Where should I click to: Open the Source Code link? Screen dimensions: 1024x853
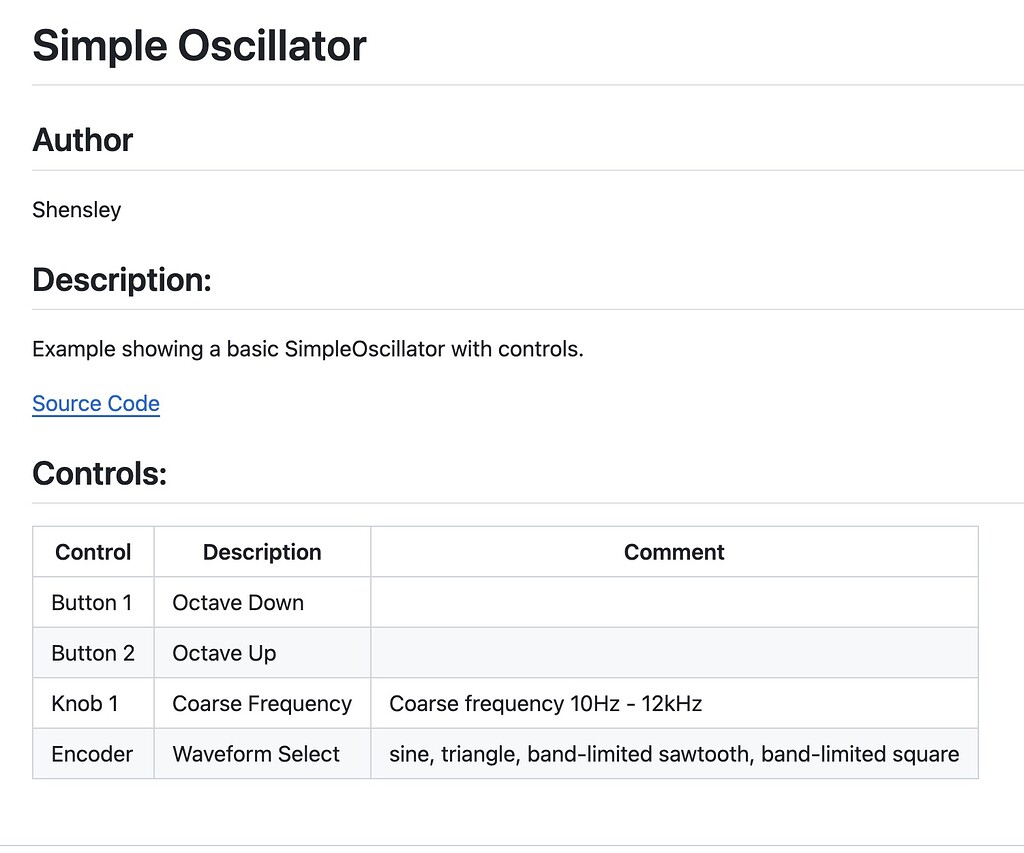96,404
